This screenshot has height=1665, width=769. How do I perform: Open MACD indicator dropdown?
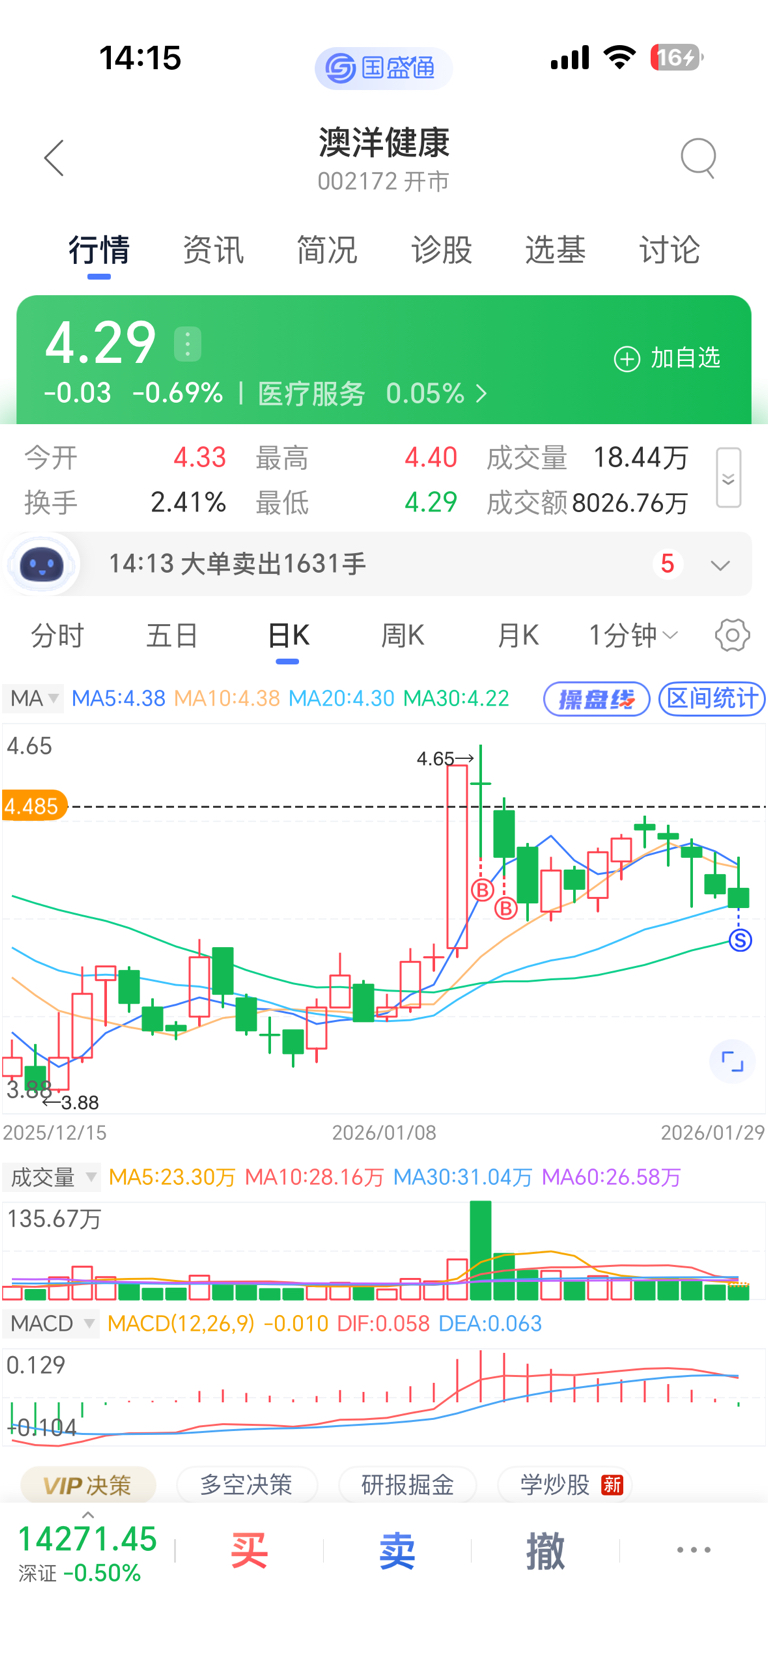[x=51, y=1323]
